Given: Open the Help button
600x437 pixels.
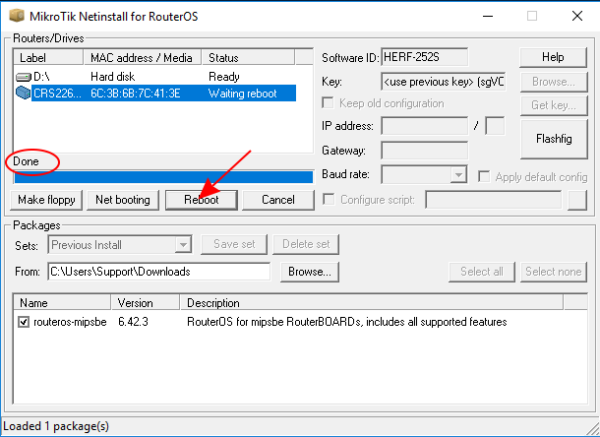Looking at the screenshot, I should click(x=553, y=57).
